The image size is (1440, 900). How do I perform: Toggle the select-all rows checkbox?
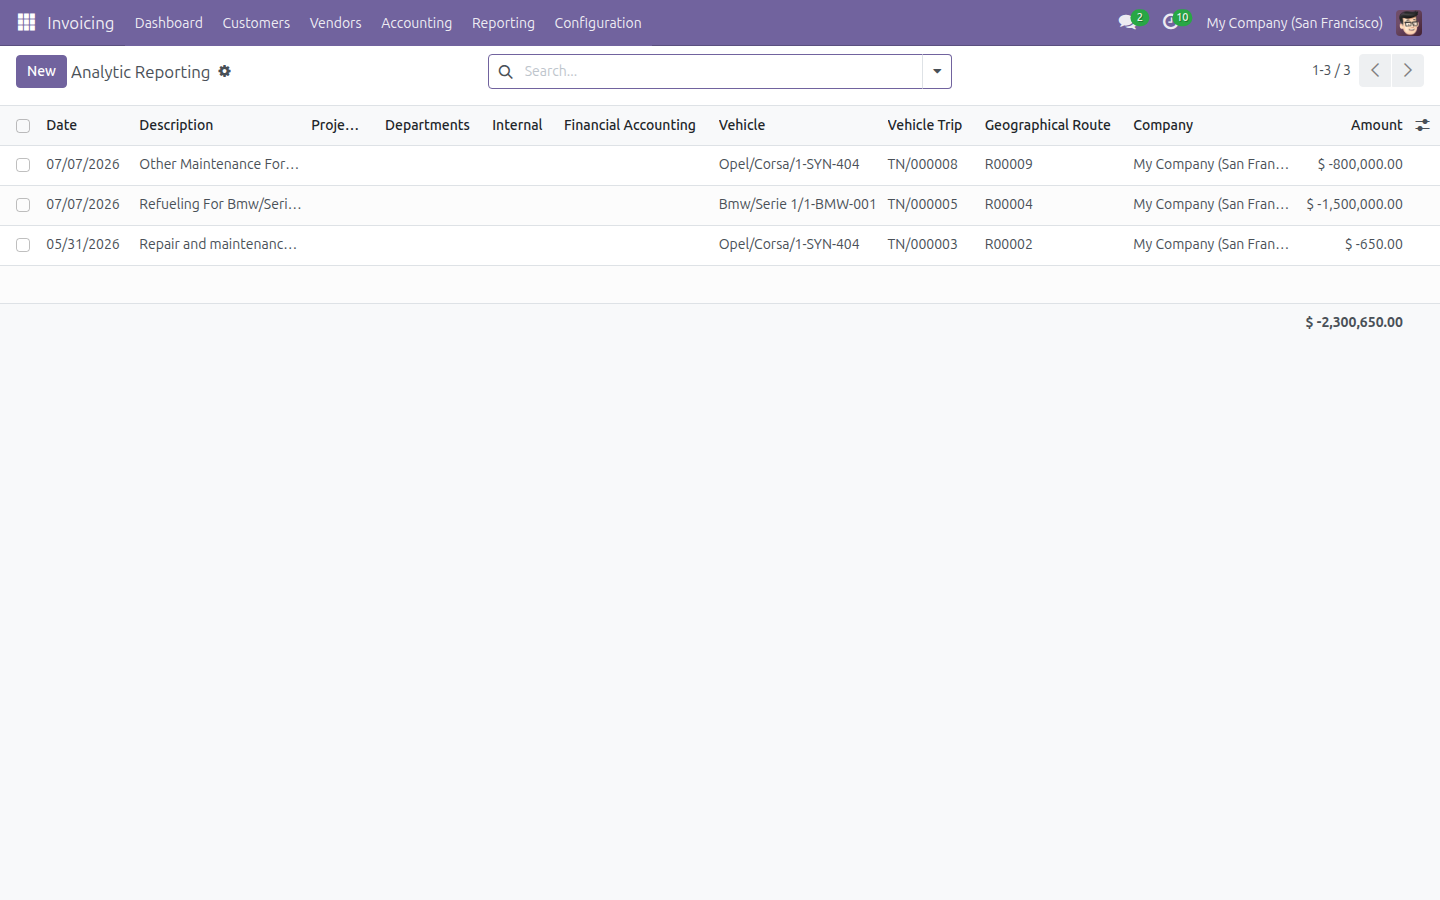pyautogui.click(x=23, y=126)
